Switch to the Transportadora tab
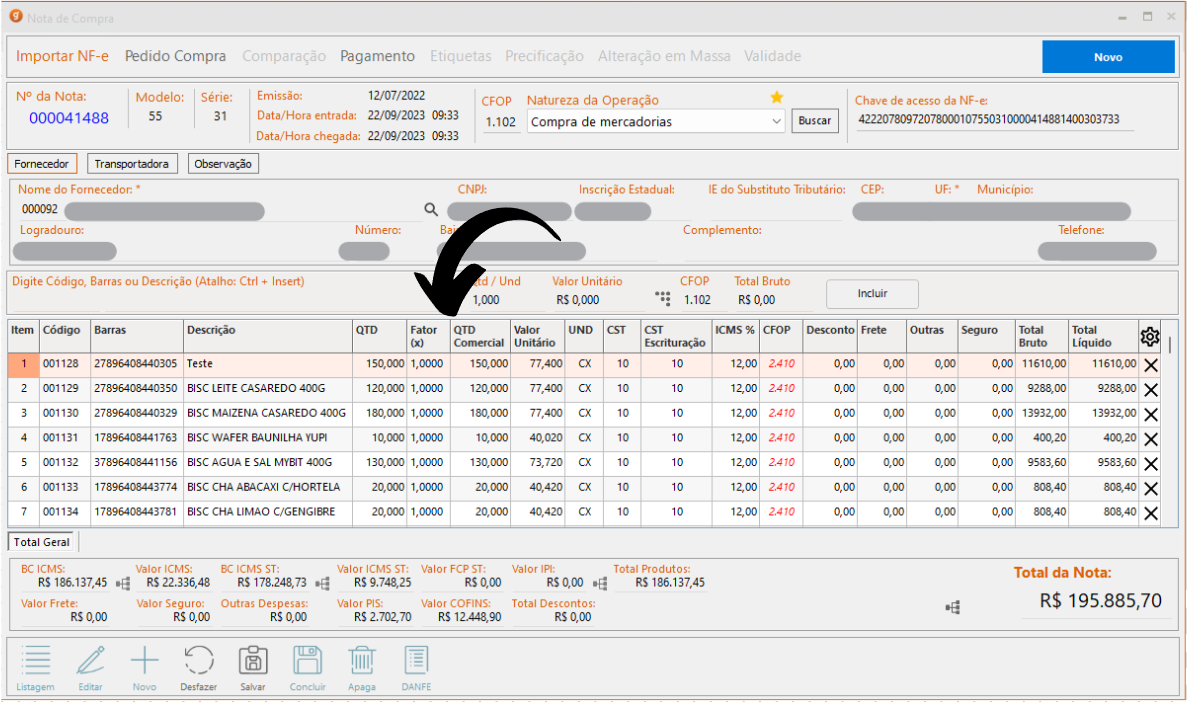The width and height of the screenshot is (1187, 702). (x=132, y=164)
